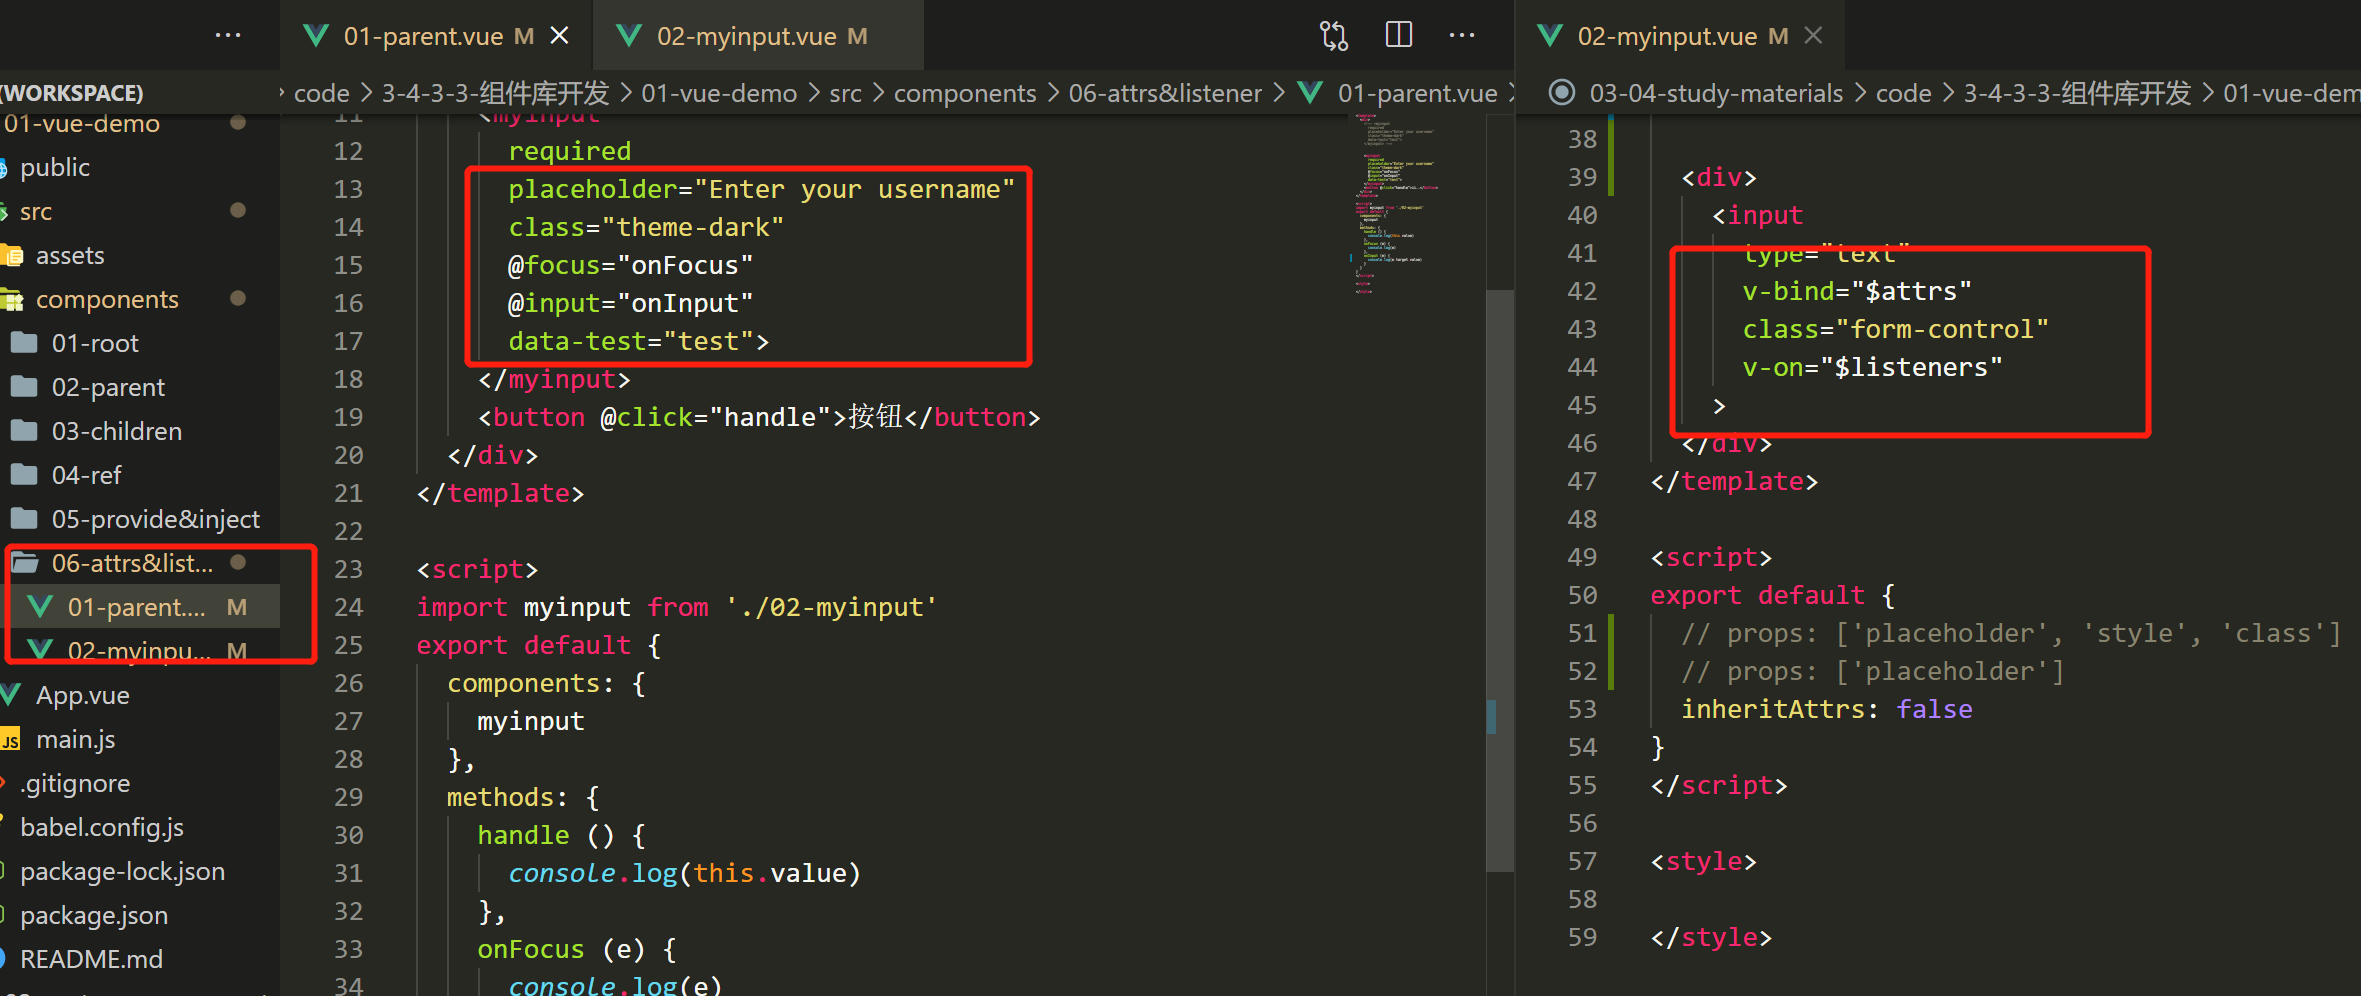Click the left editor vertical scrollbar thumb
Image resolution: width=2361 pixels, height=996 pixels.
click(x=1499, y=580)
